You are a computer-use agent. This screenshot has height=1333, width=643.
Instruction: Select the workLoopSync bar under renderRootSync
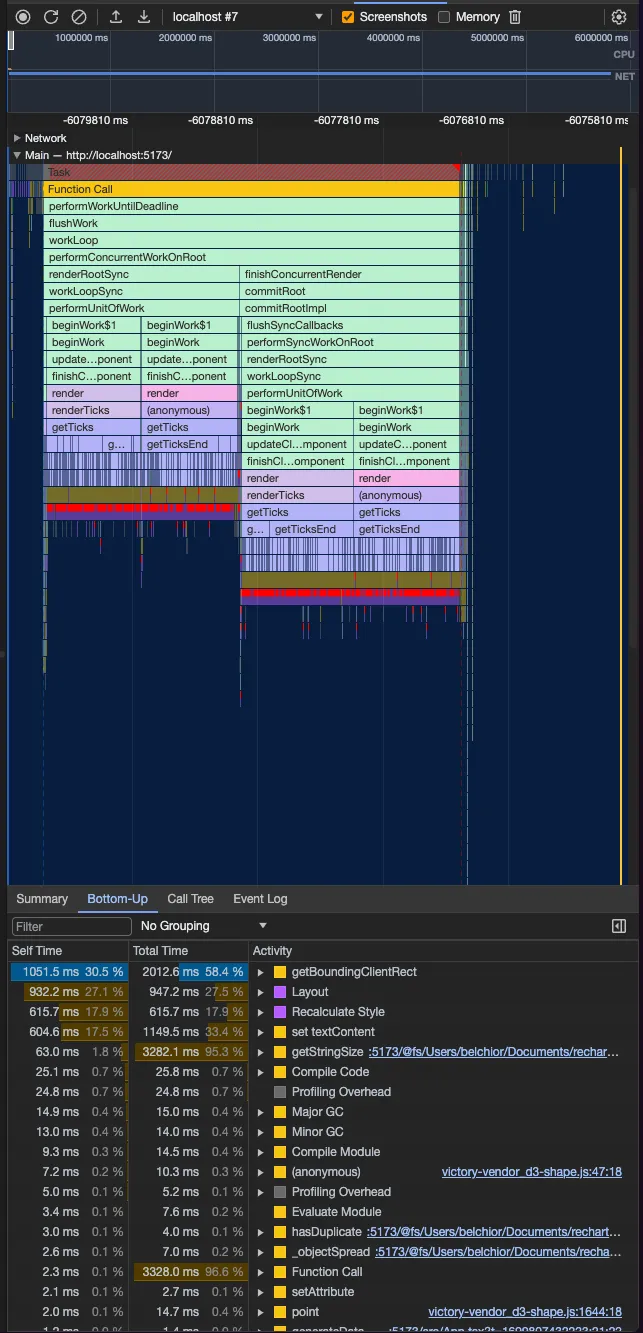pyautogui.click(x=142, y=291)
